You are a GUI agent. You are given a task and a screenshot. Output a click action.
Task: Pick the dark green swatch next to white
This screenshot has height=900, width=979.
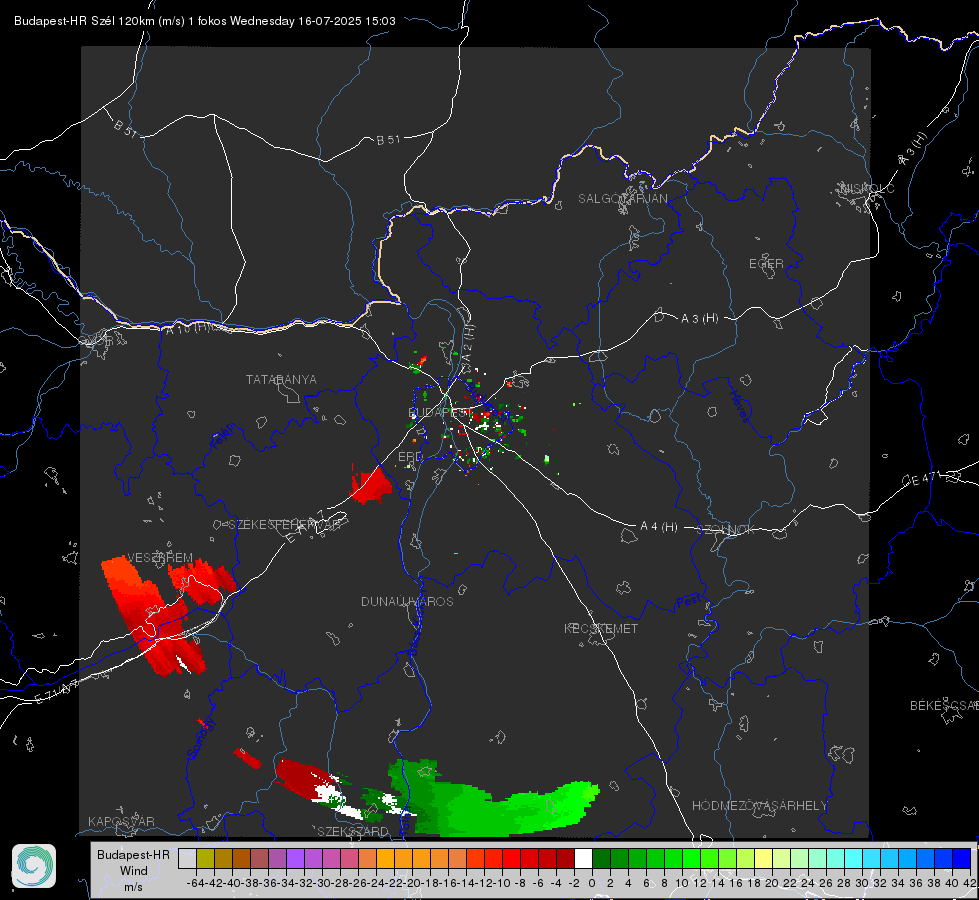(x=601, y=859)
